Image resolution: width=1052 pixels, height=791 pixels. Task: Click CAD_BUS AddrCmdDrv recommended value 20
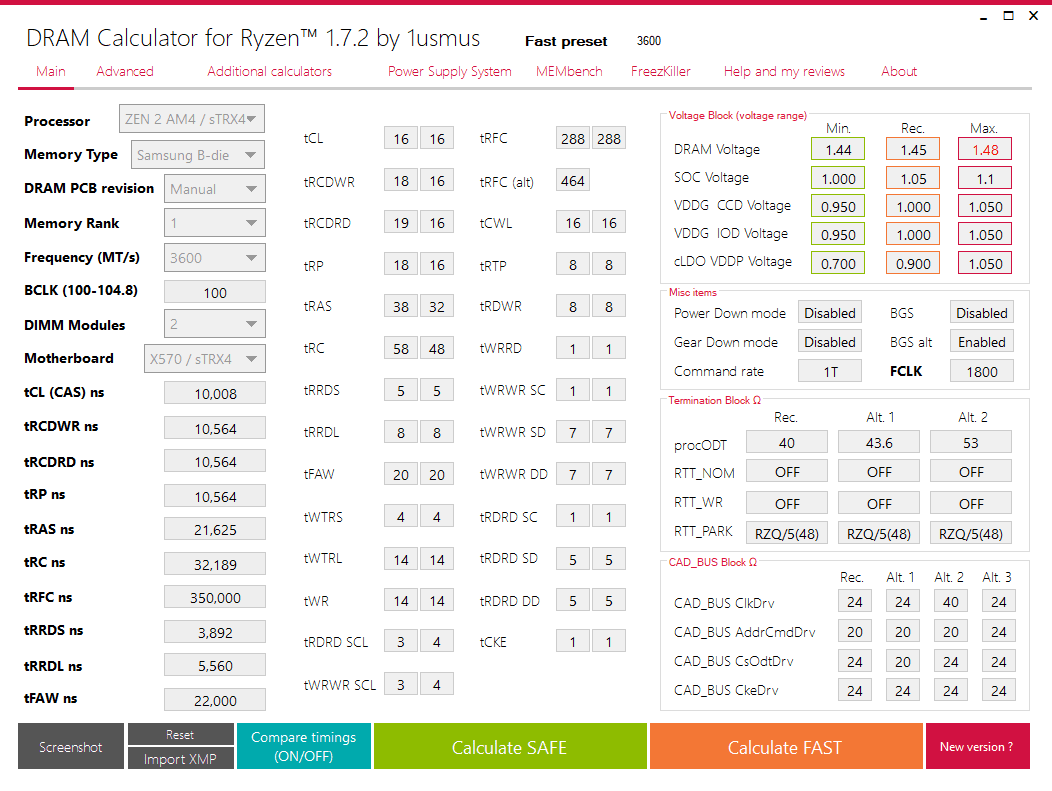855,631
